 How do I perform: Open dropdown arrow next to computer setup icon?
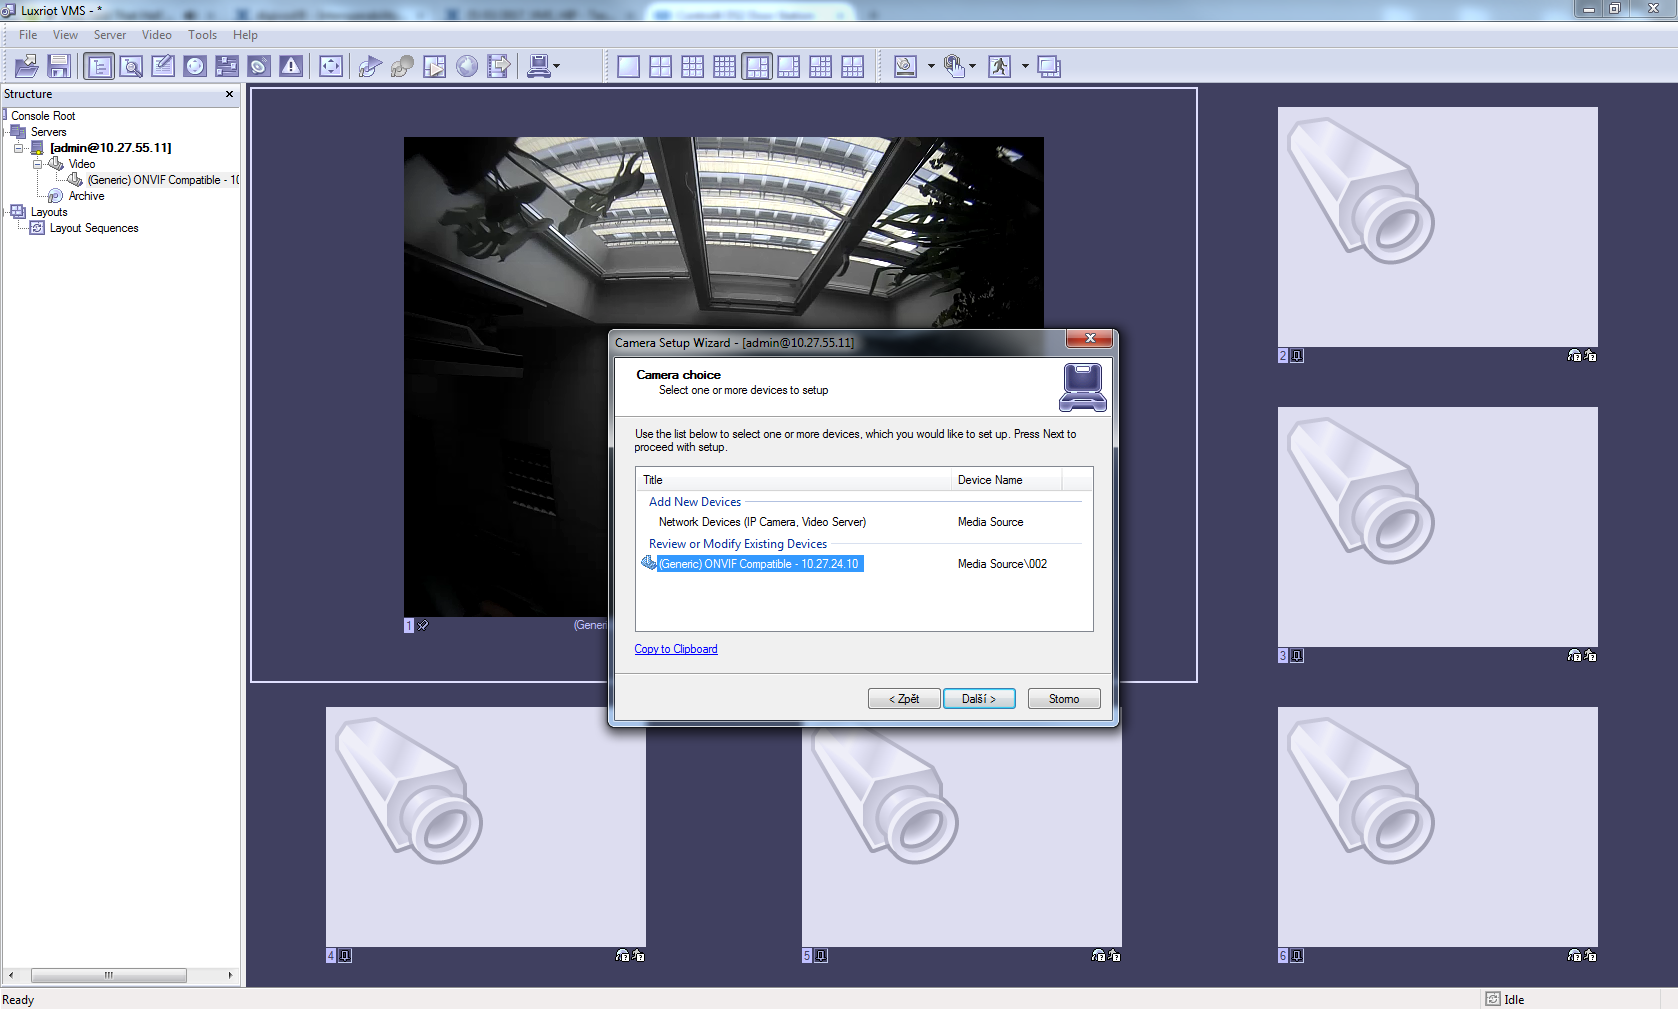pyautogui.click(x=557, y=67)
